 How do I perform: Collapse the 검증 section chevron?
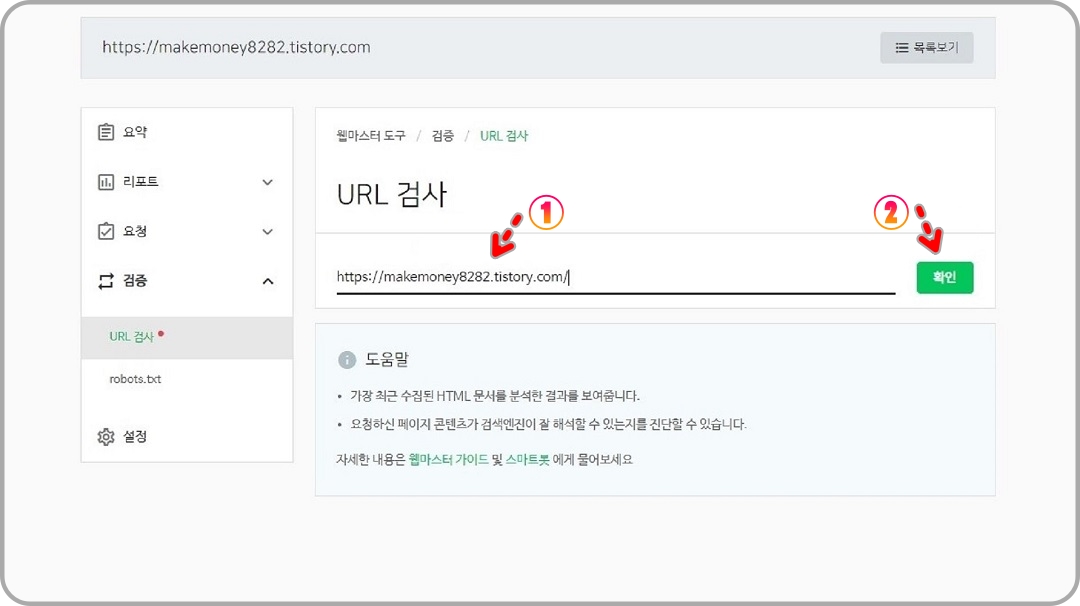[x=267, y=281]
